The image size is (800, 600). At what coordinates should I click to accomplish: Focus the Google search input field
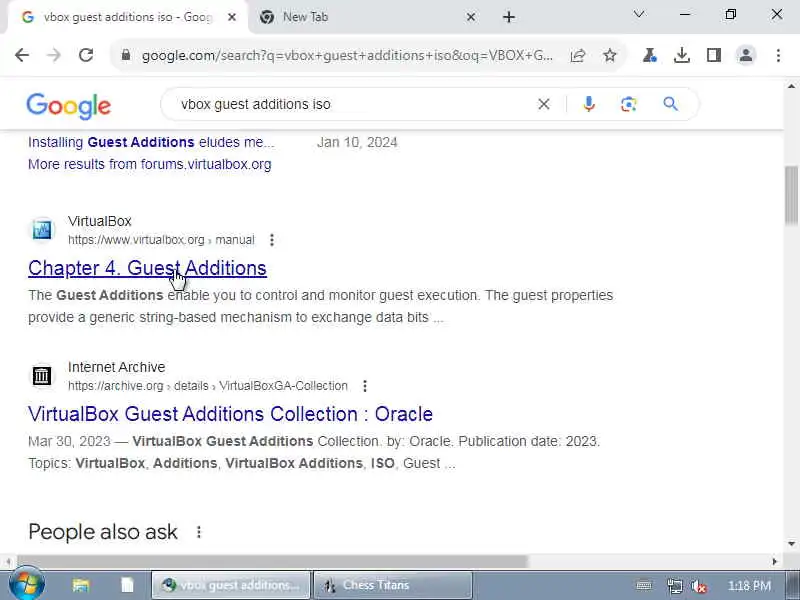(x=357, y=104)
